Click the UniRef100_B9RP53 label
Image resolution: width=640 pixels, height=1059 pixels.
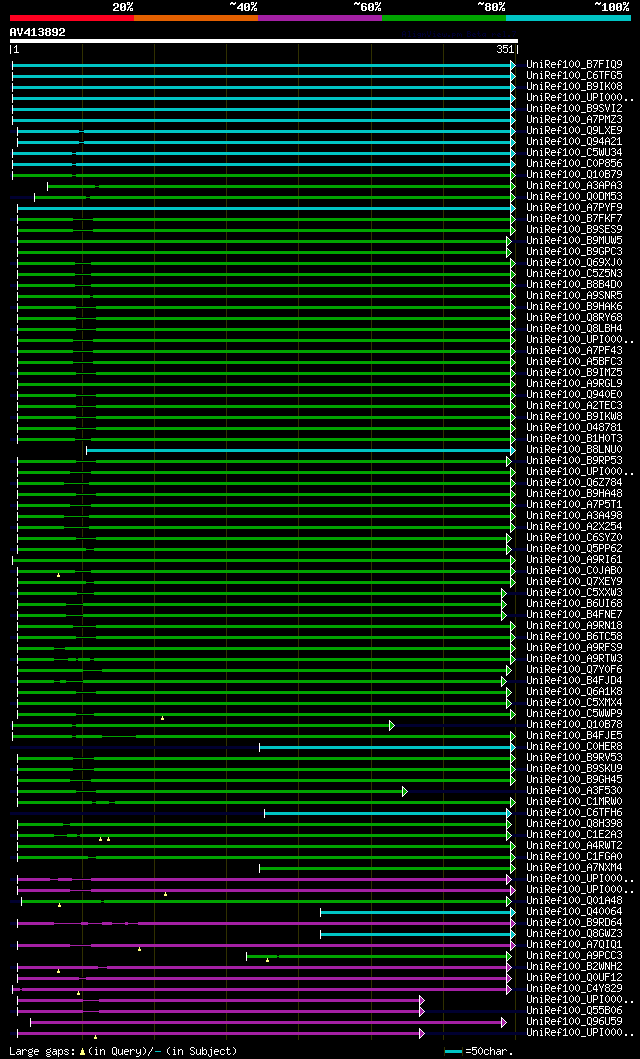point(575,460)
